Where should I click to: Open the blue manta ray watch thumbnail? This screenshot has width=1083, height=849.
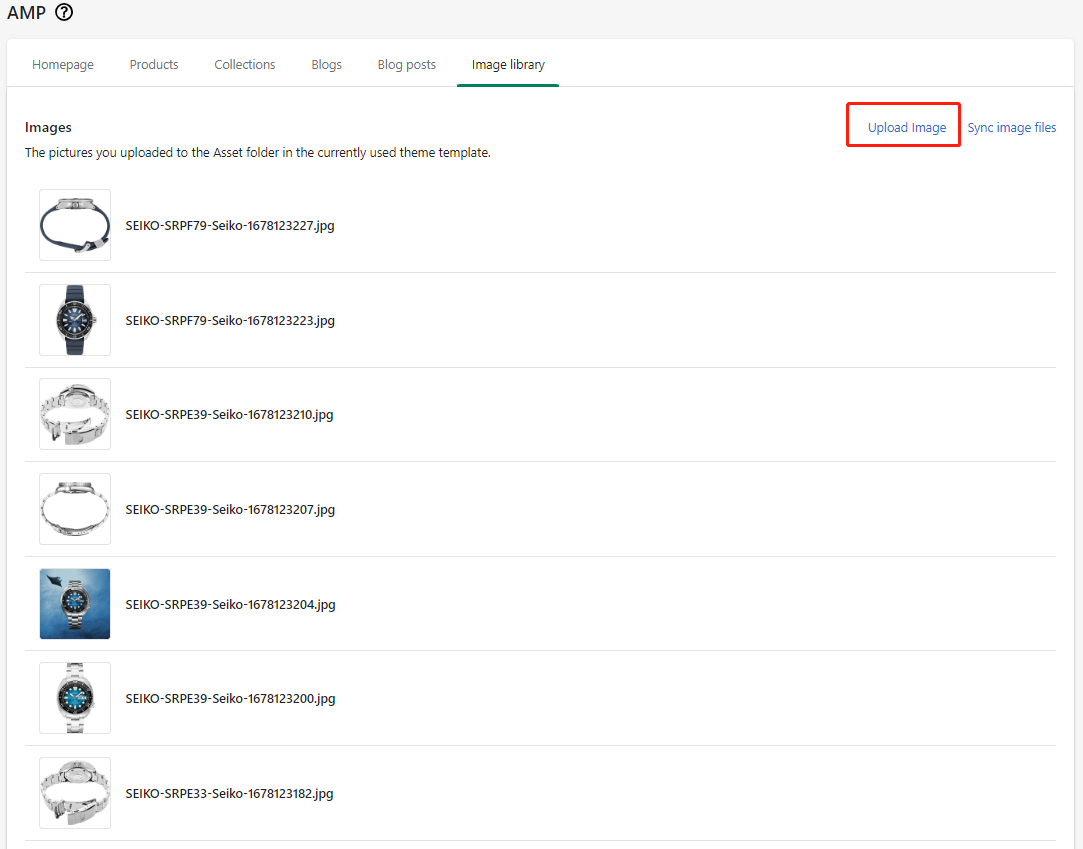point(75,604)
